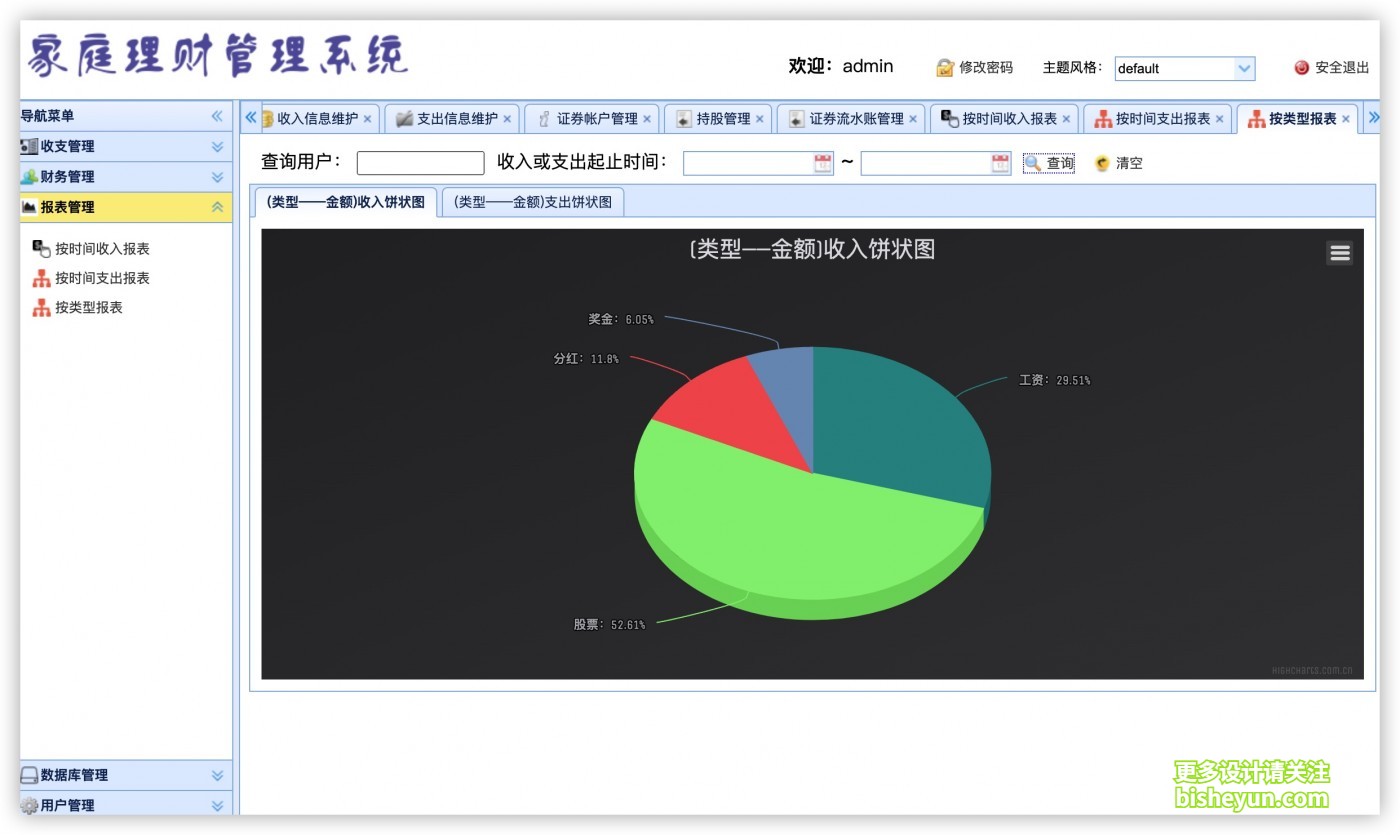Click the magnifier icon on 查询 button
1400x835 pixels.
pos(1033,162)
